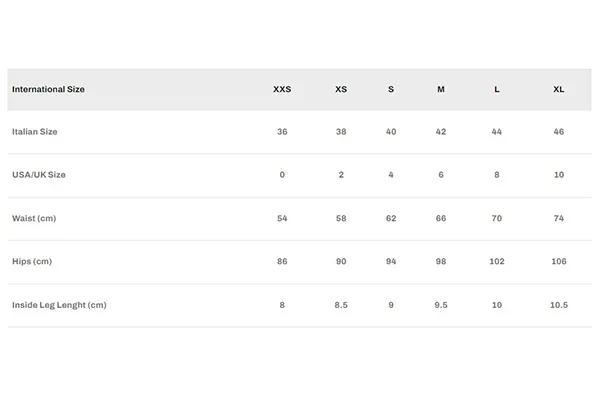Select the XXS column header
600x400 pixels.
(x=282, y=89)
